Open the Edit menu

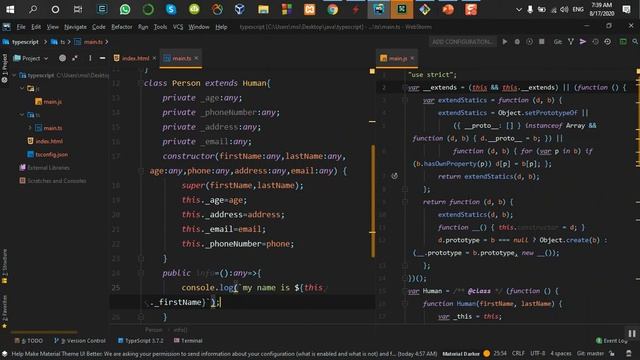pyautogui.click(x=36, y=27)
